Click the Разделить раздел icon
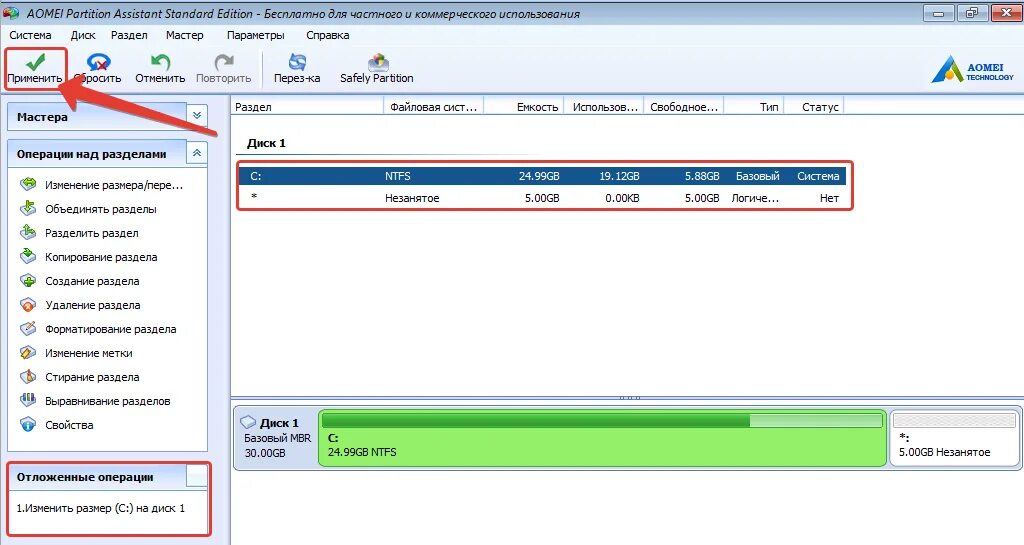Screen dimensions: 1024x545 pos(28,232)
